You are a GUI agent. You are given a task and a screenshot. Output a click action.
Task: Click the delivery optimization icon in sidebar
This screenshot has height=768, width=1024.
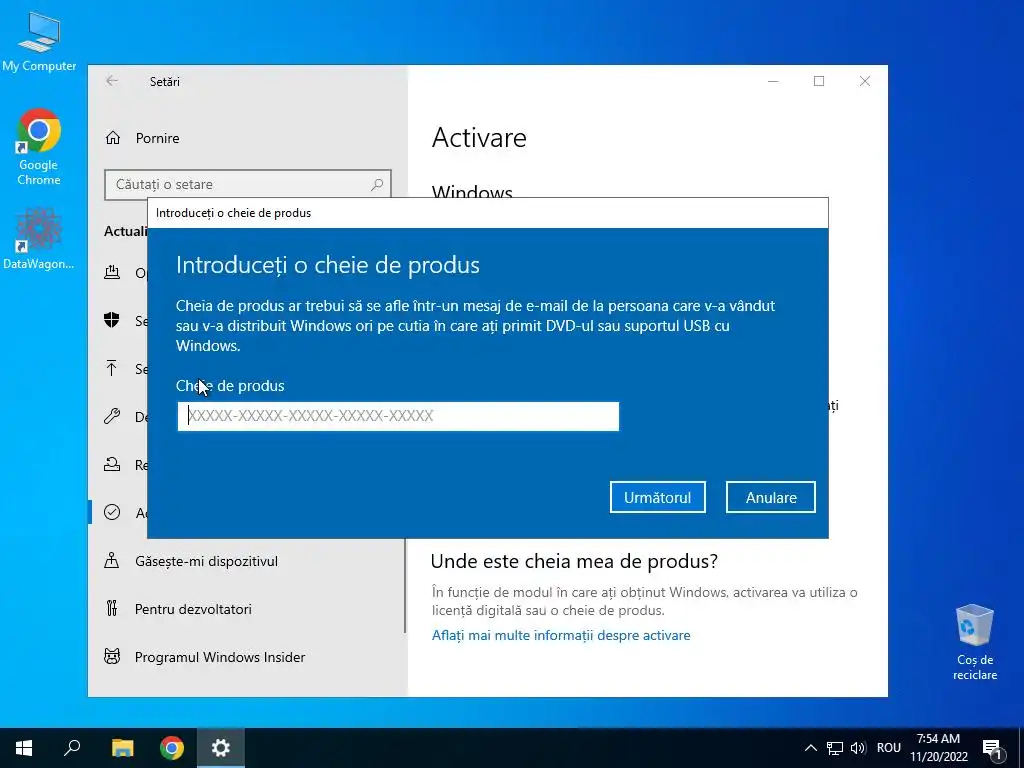pyautogui.click(x=112, y=272)
